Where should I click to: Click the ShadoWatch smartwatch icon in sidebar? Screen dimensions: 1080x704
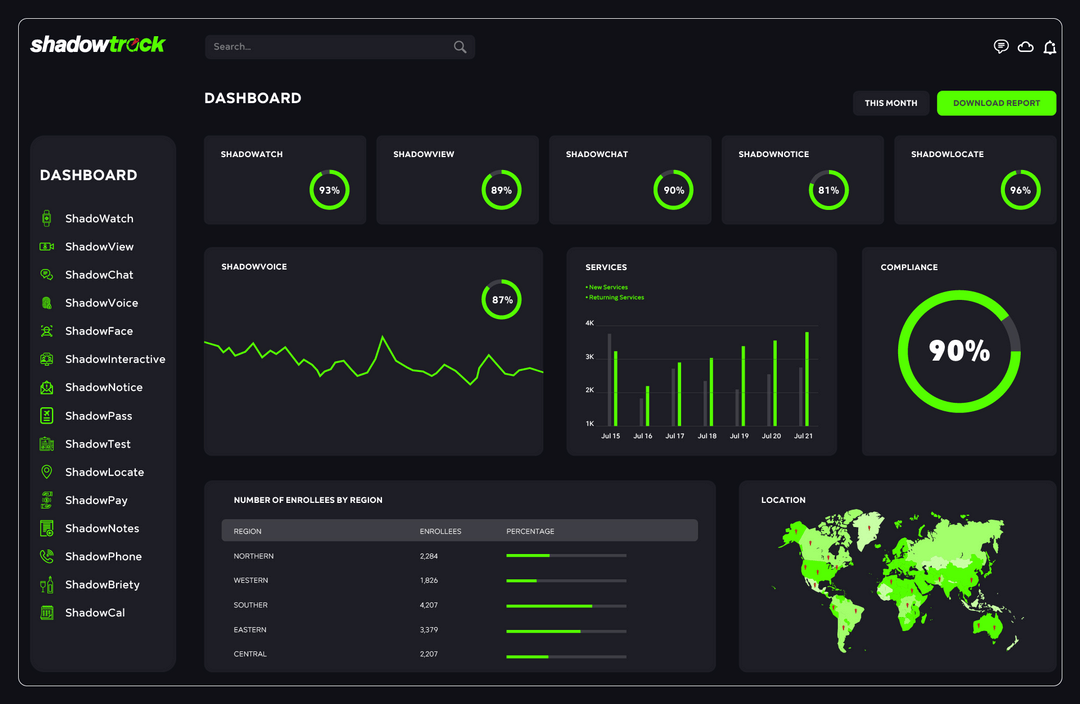pyautogui.click(x=46, y=218)
